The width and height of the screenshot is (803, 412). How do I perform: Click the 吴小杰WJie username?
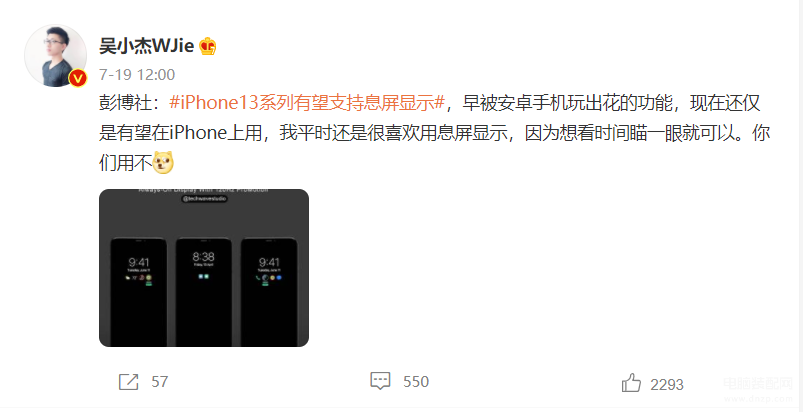point(146,47)
